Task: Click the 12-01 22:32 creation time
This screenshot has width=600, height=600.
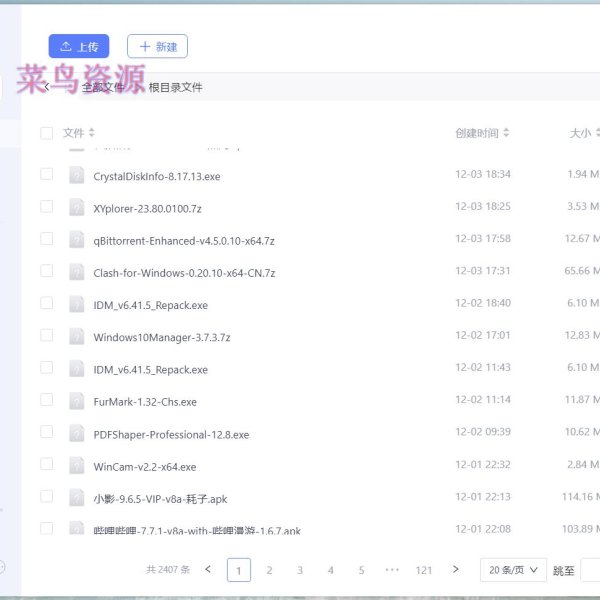Action: click(483, 464)
